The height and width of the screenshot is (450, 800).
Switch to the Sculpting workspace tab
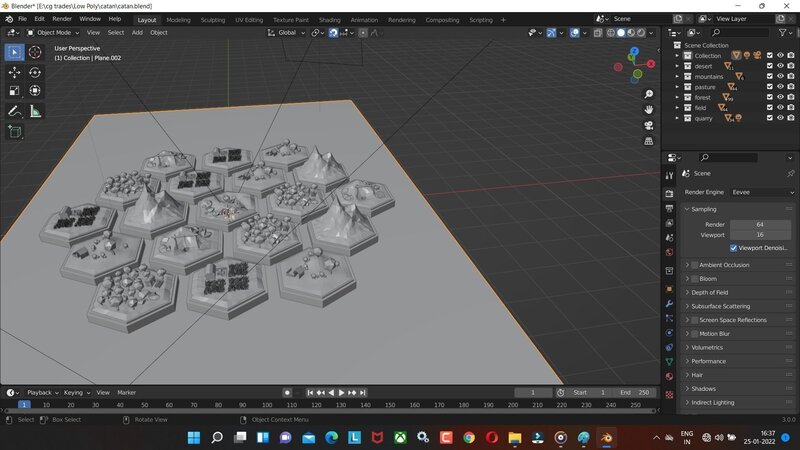[x=212, y=19]
